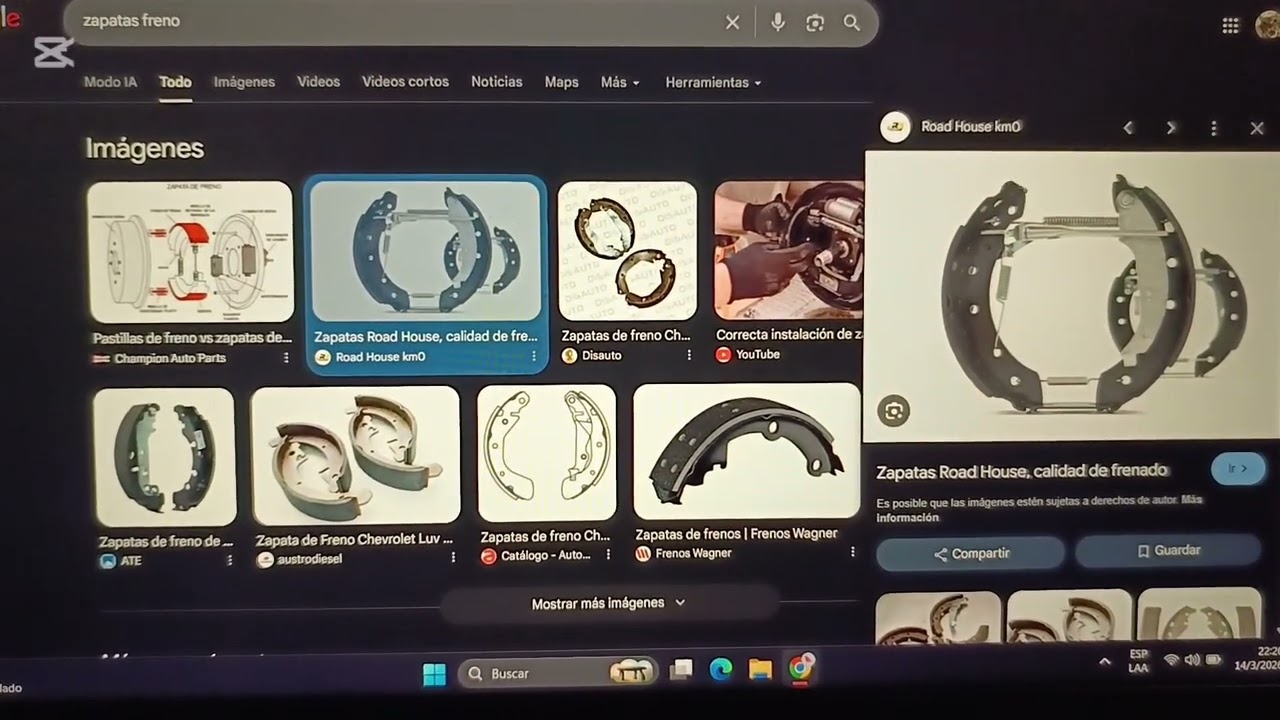This screenshot has width=1280, height=720.
Task: Open the Frenos Wagner brake shoe thumbnail
Action: click(x=746, y=451)
